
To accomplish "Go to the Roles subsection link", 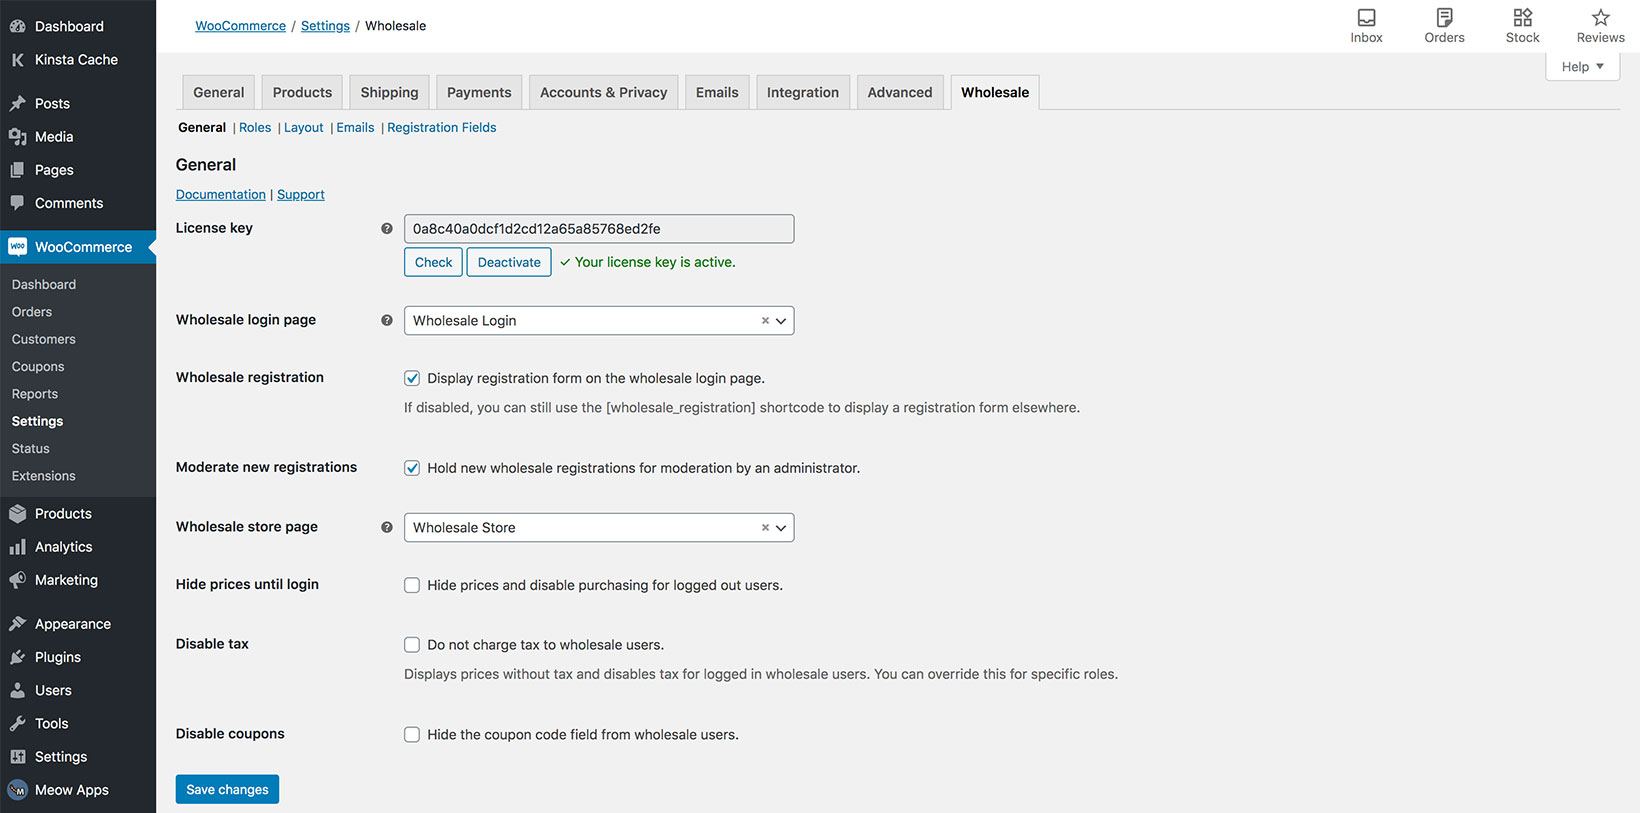I will pyautogui.click(x=255, y=128).
